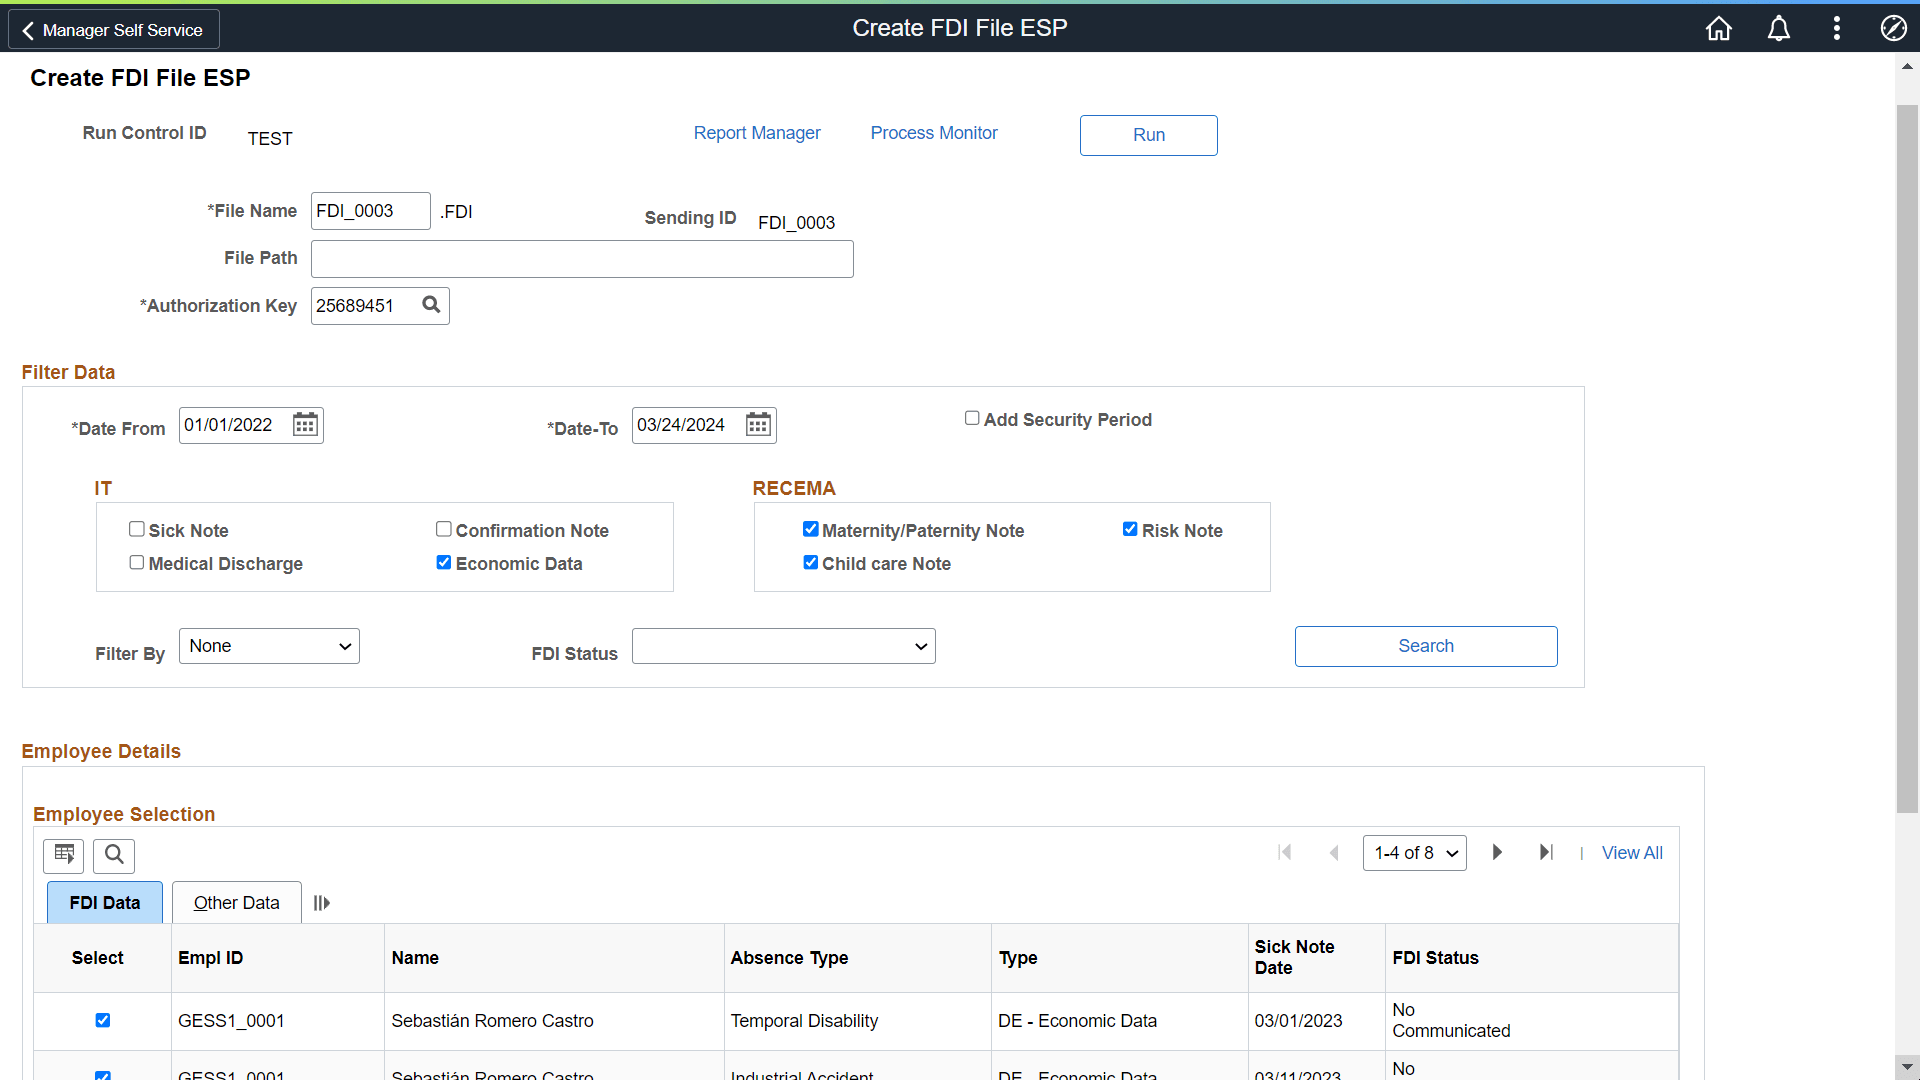Toggle the Add Security Period checkbox
Screen dimensions: 1920x1080
pos(971,418)
